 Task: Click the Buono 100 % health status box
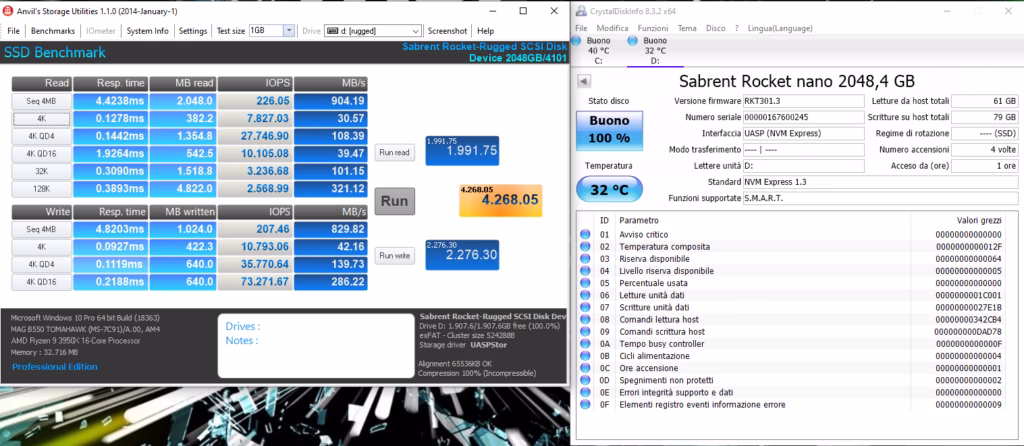point(609,130)
